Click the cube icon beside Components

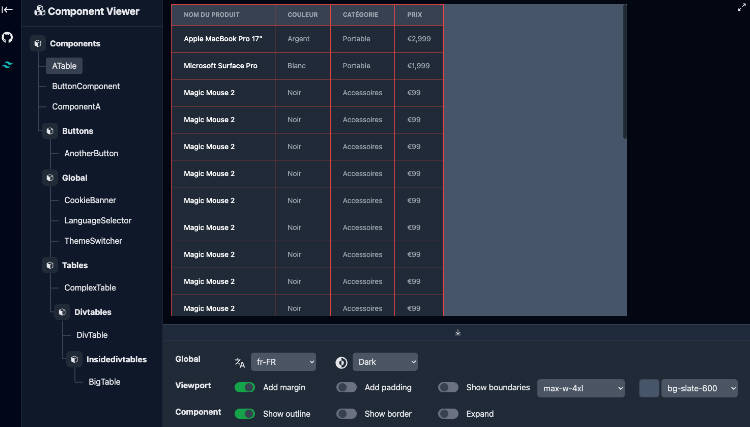pos(37,44)
